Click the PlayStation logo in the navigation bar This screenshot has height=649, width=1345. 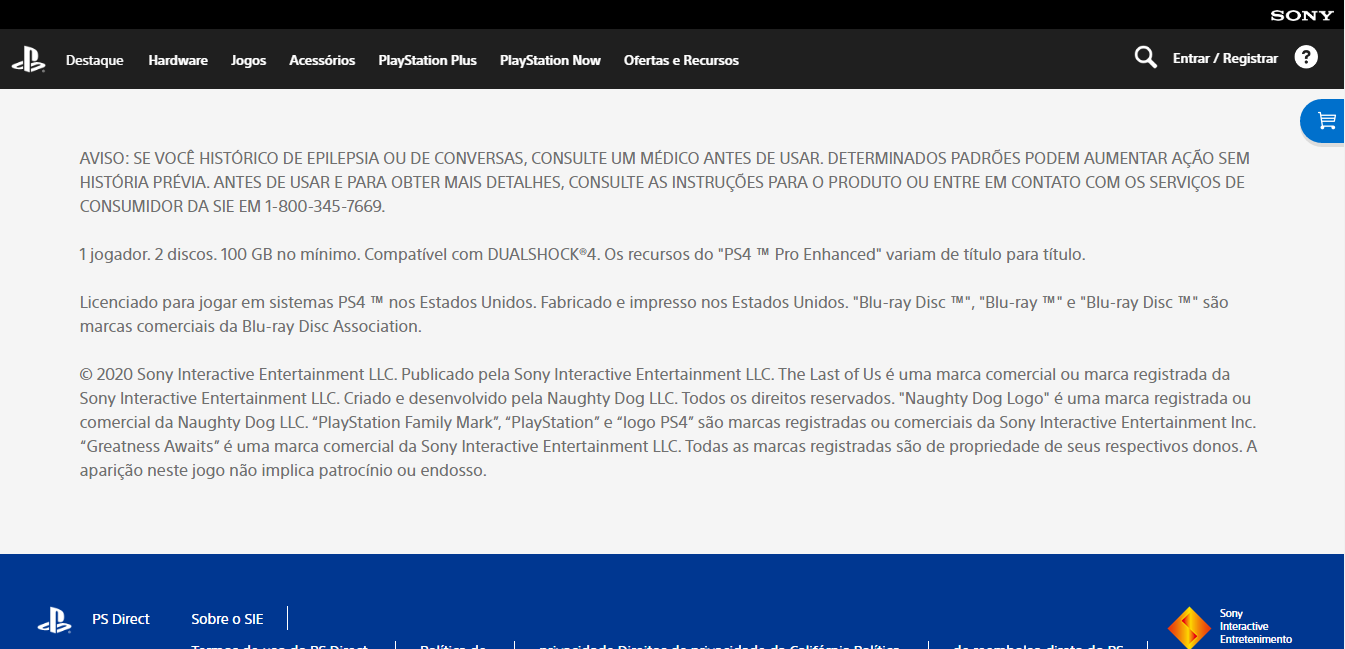tap(28, 60)
